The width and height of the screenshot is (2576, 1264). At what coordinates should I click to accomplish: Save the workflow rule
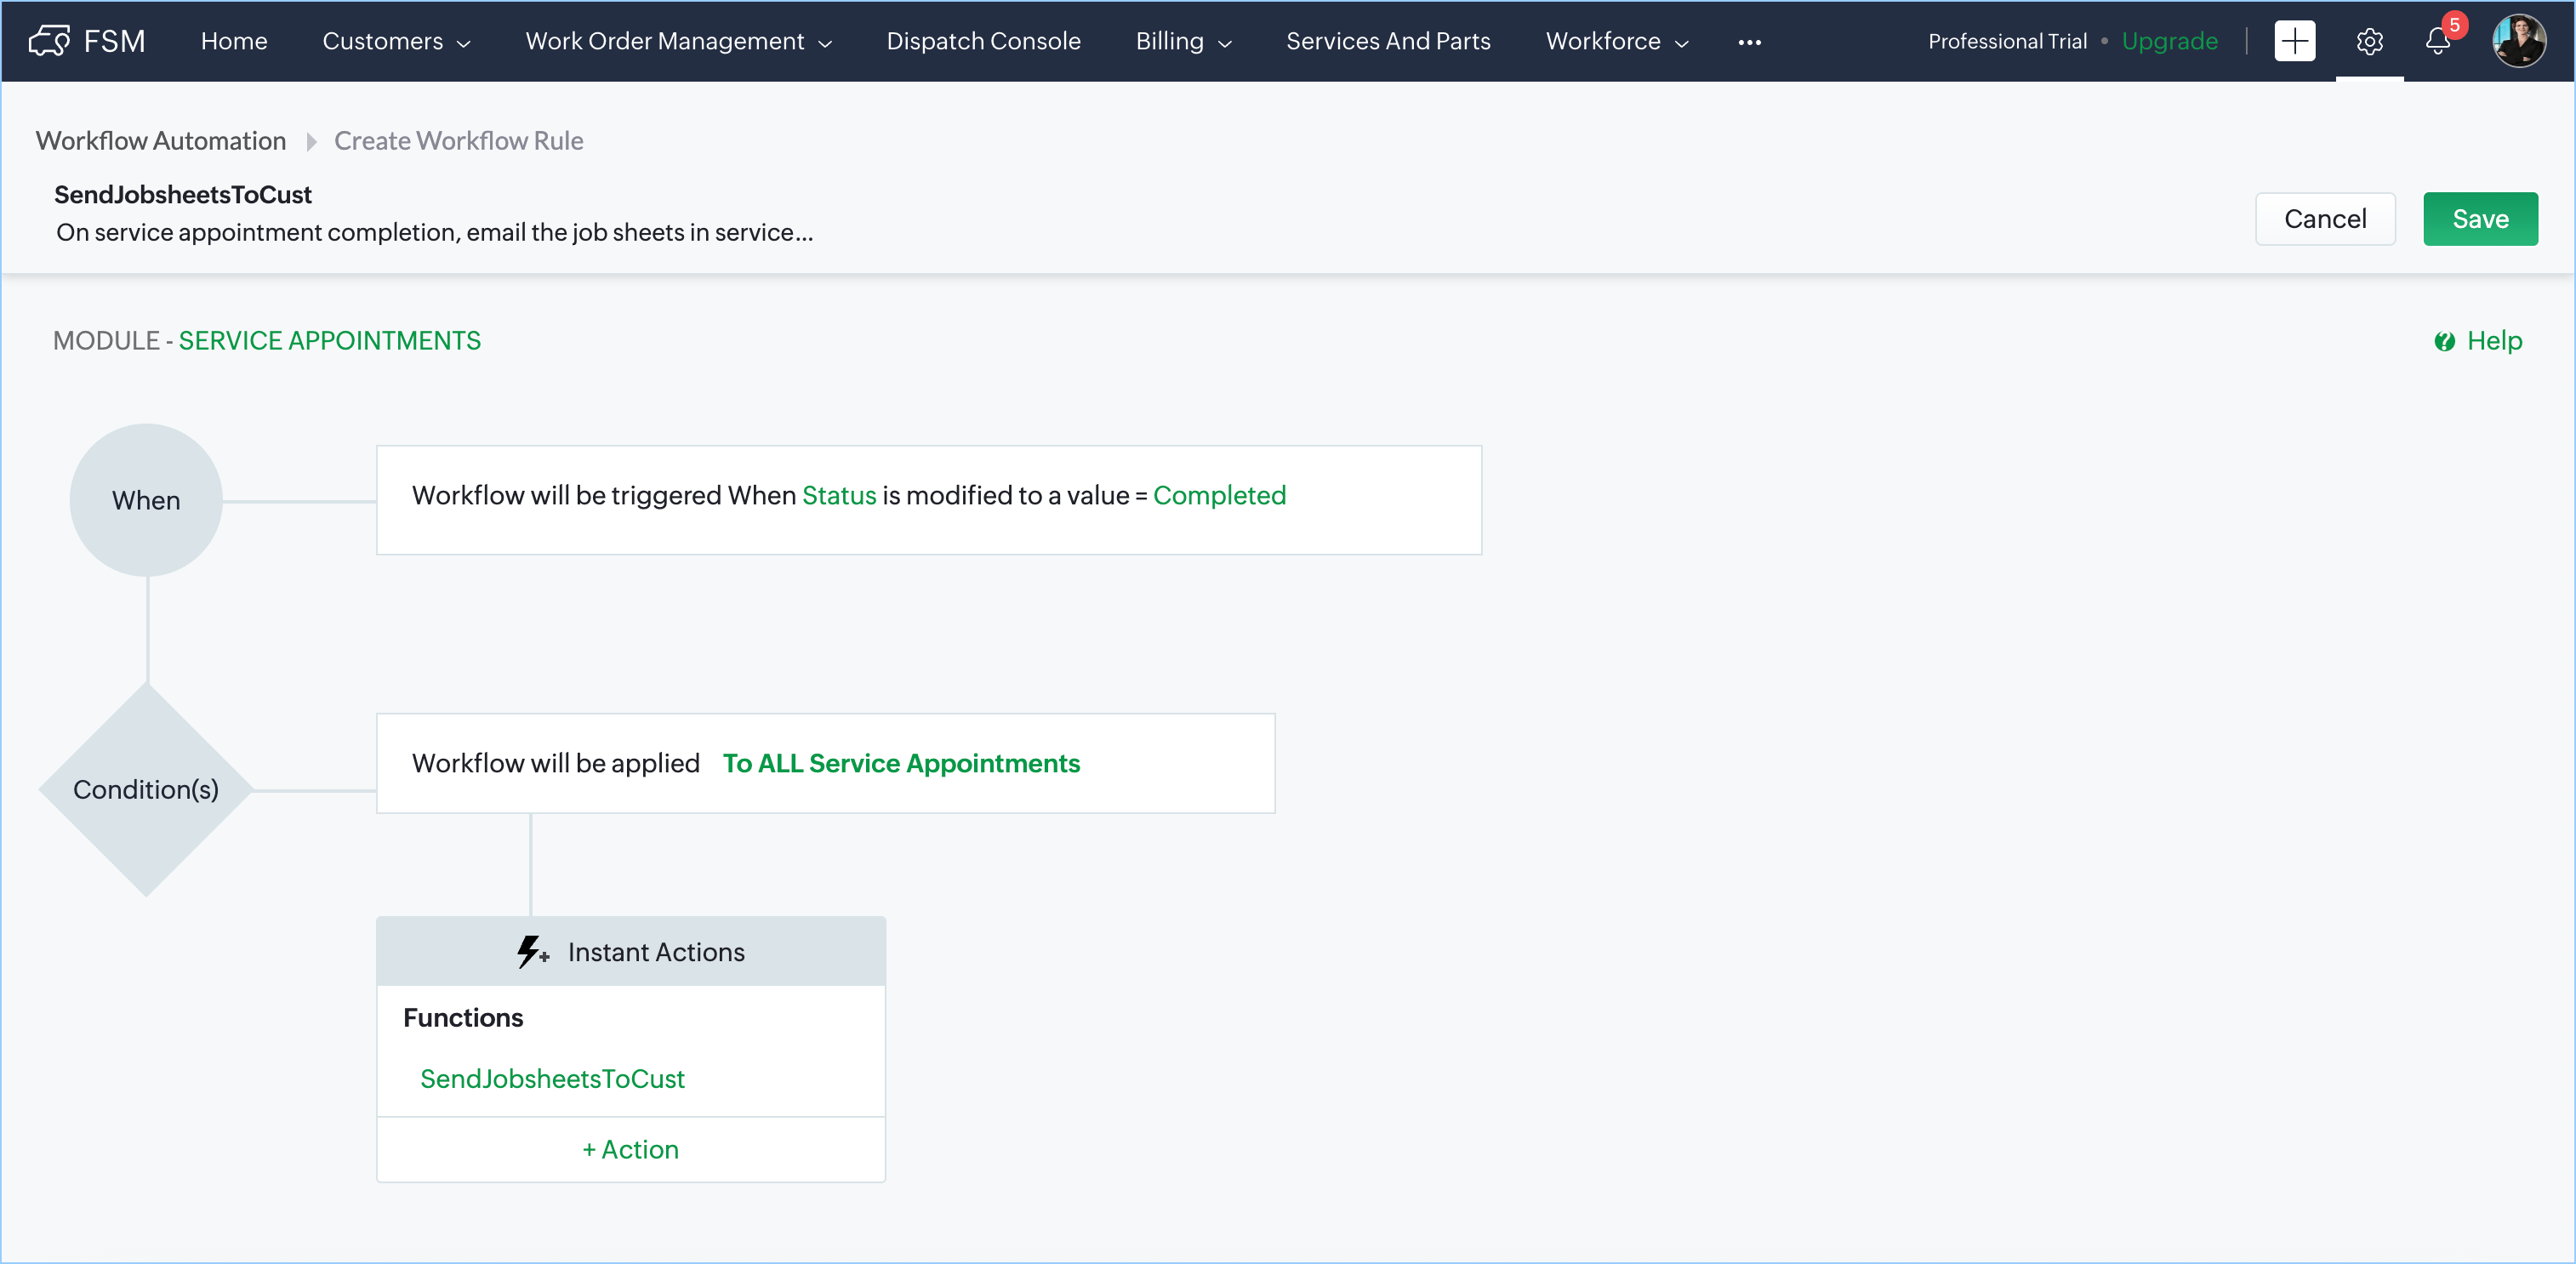coord(2480,219)
